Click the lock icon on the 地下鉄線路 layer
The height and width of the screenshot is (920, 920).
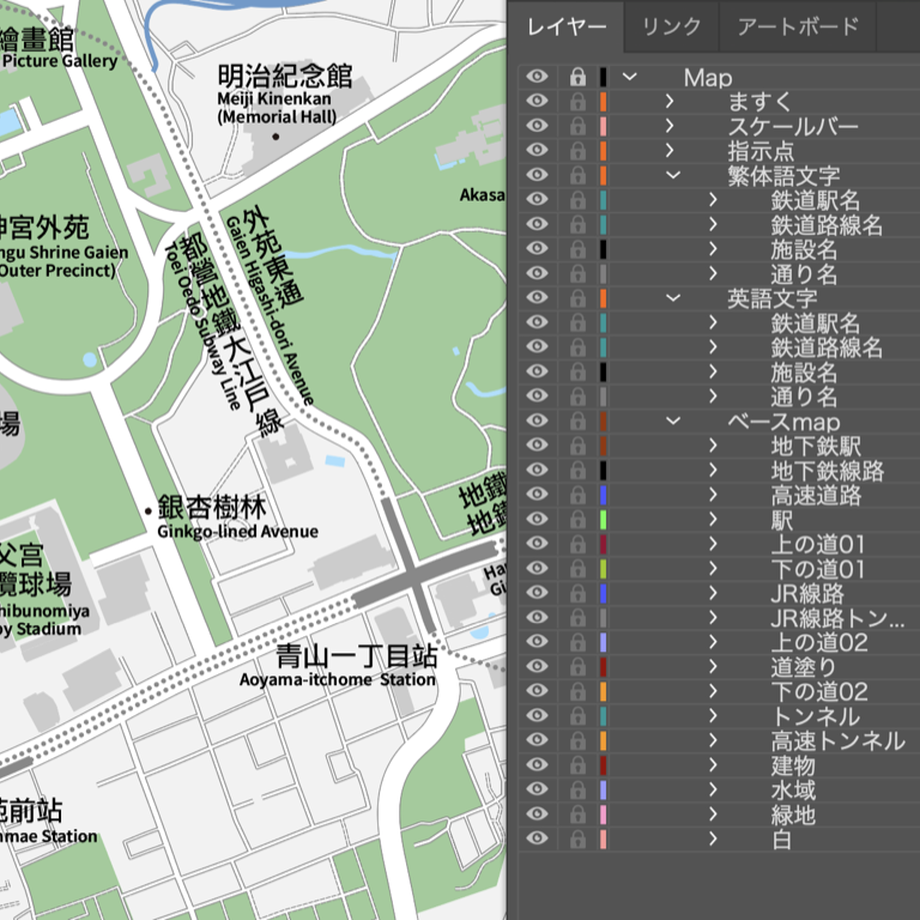coord(577,471)
